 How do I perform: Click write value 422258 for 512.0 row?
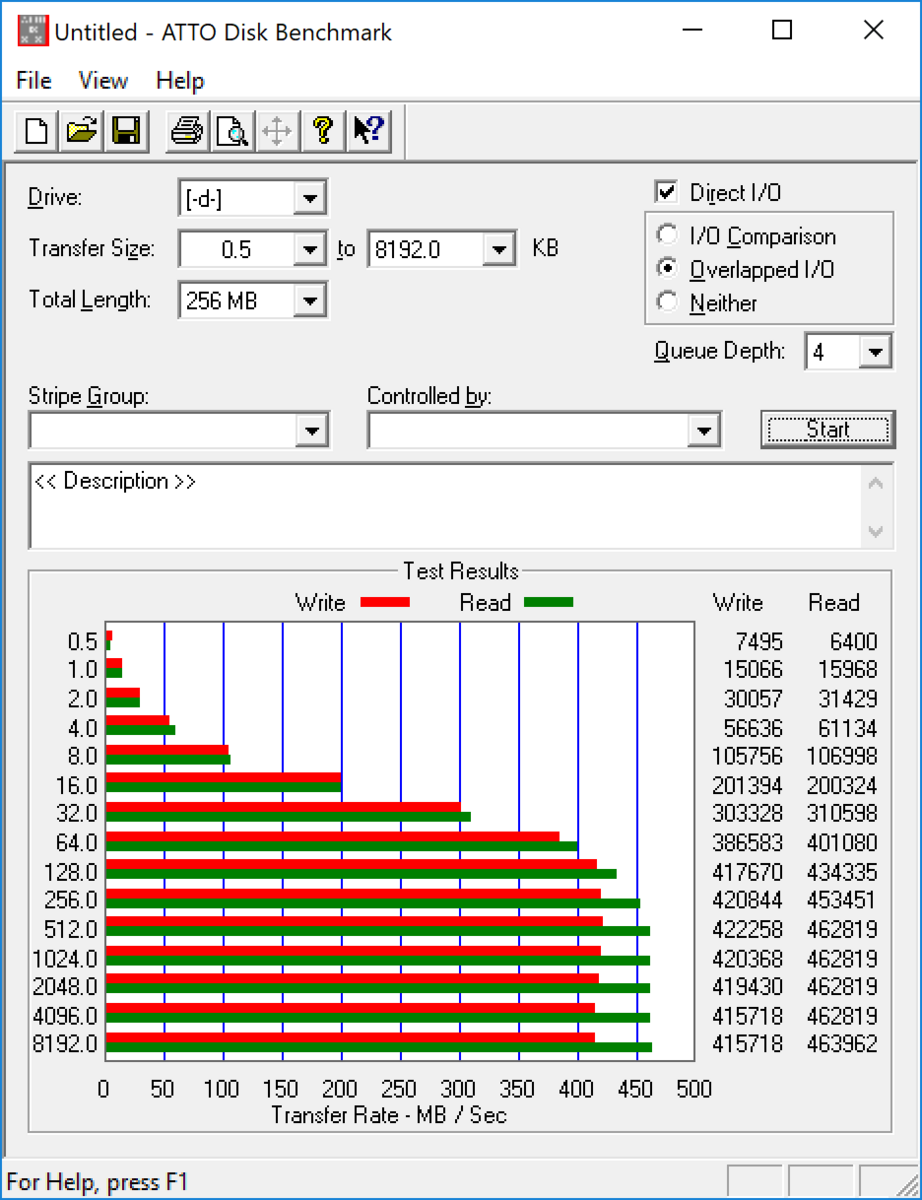point(747,929)
